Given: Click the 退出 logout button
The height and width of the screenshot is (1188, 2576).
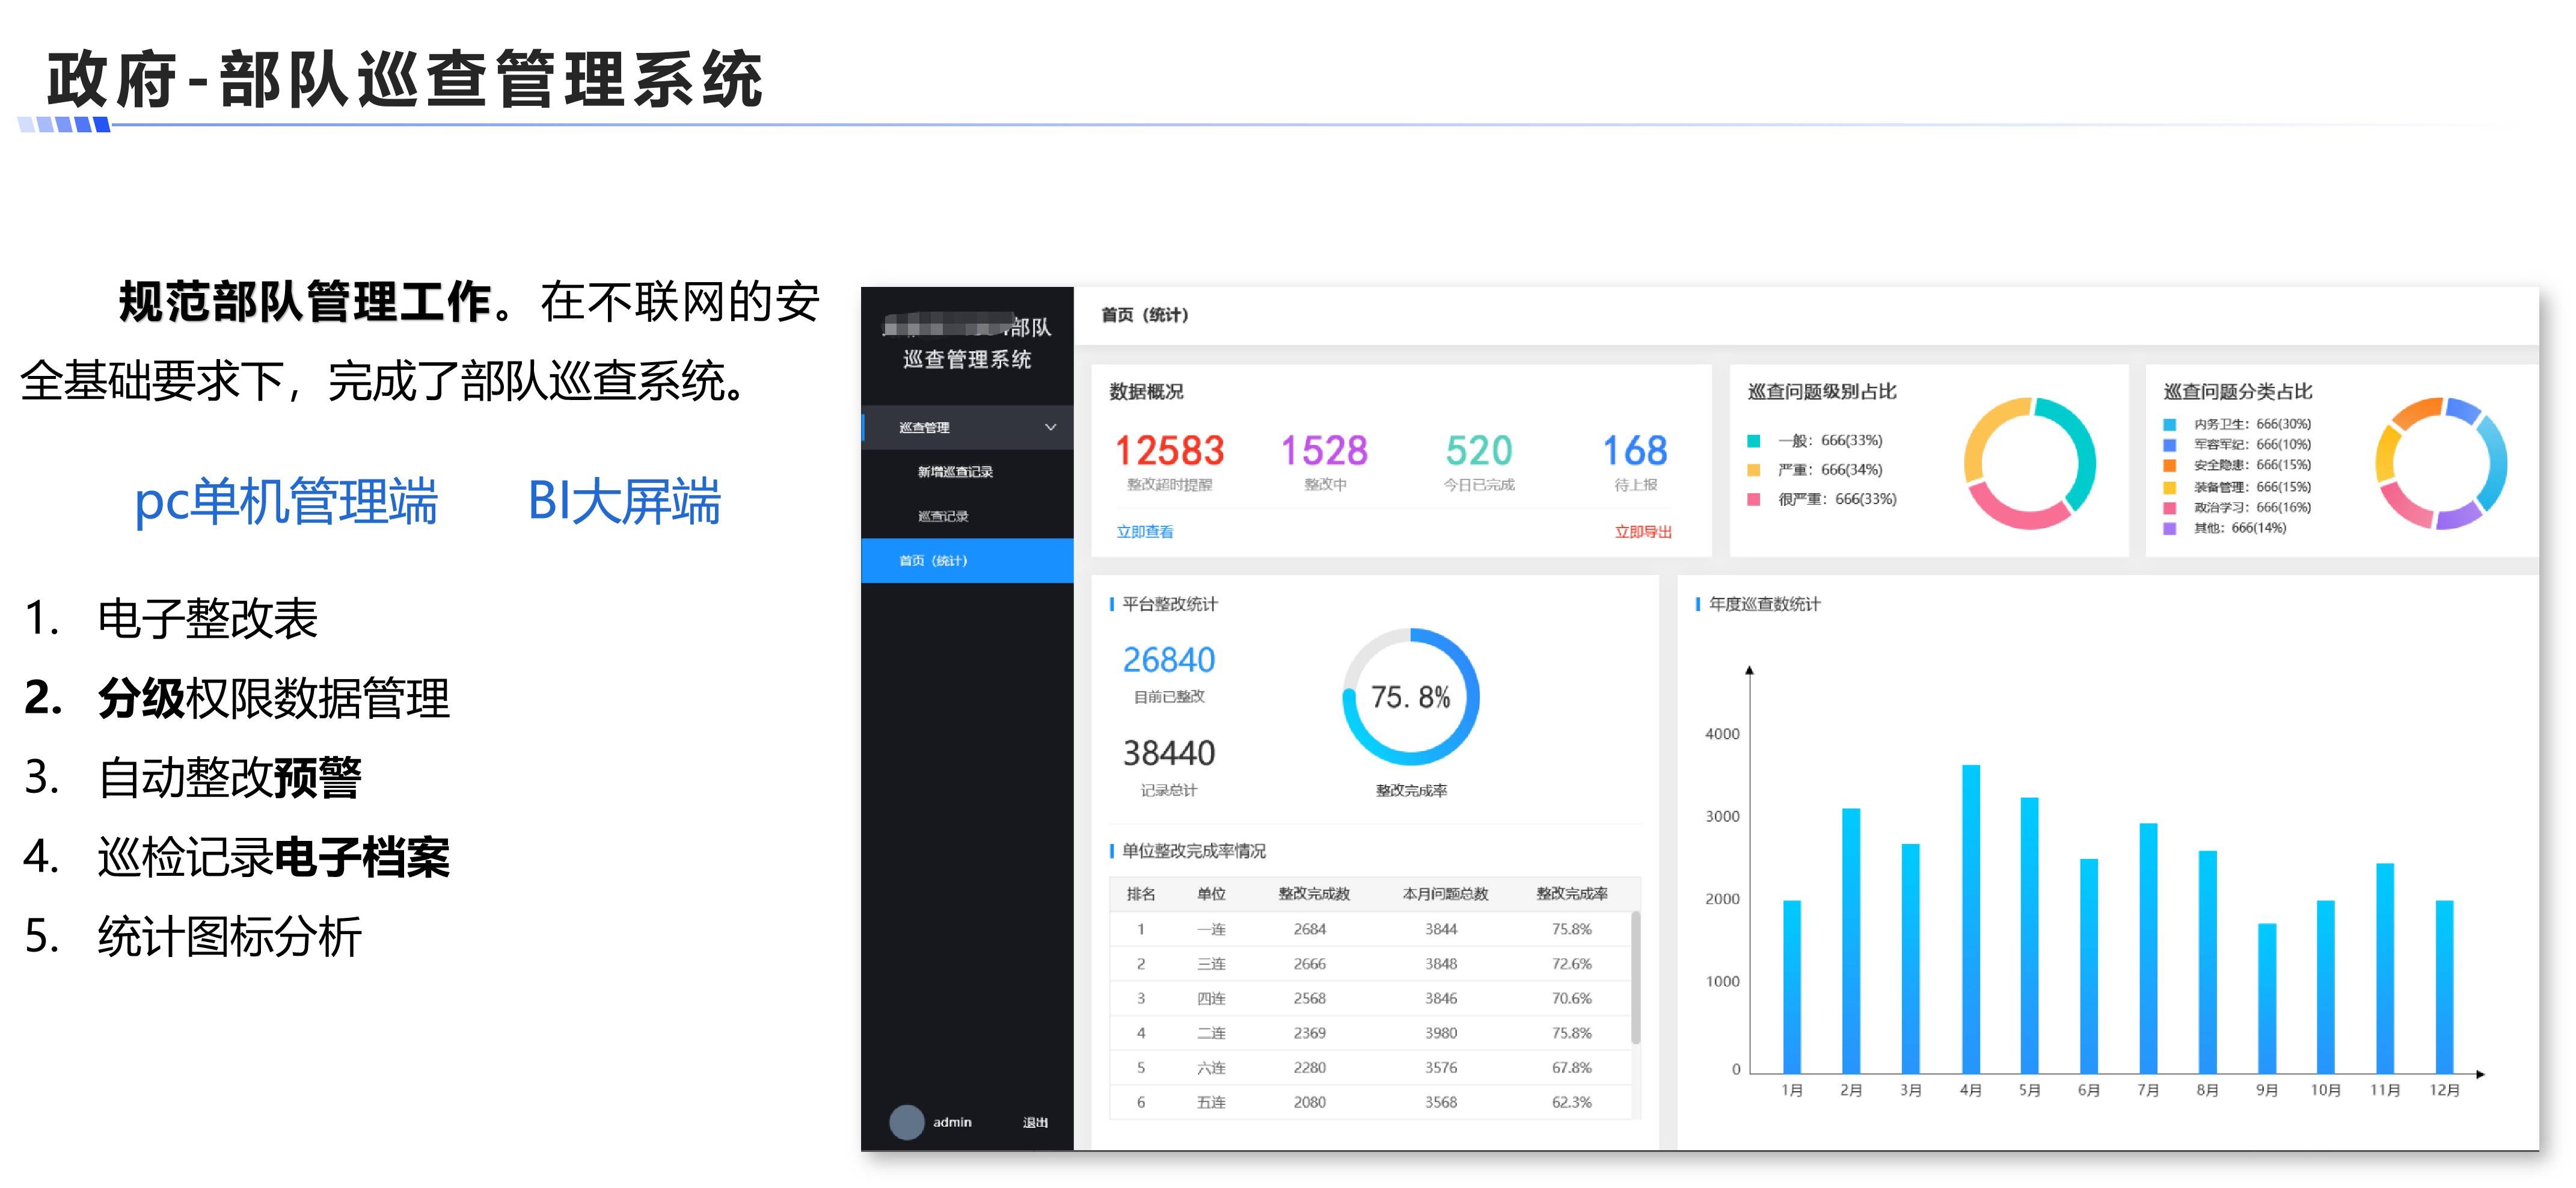Looking at the screenshot, I should pyautogui.click(x=1035, y=1123).
